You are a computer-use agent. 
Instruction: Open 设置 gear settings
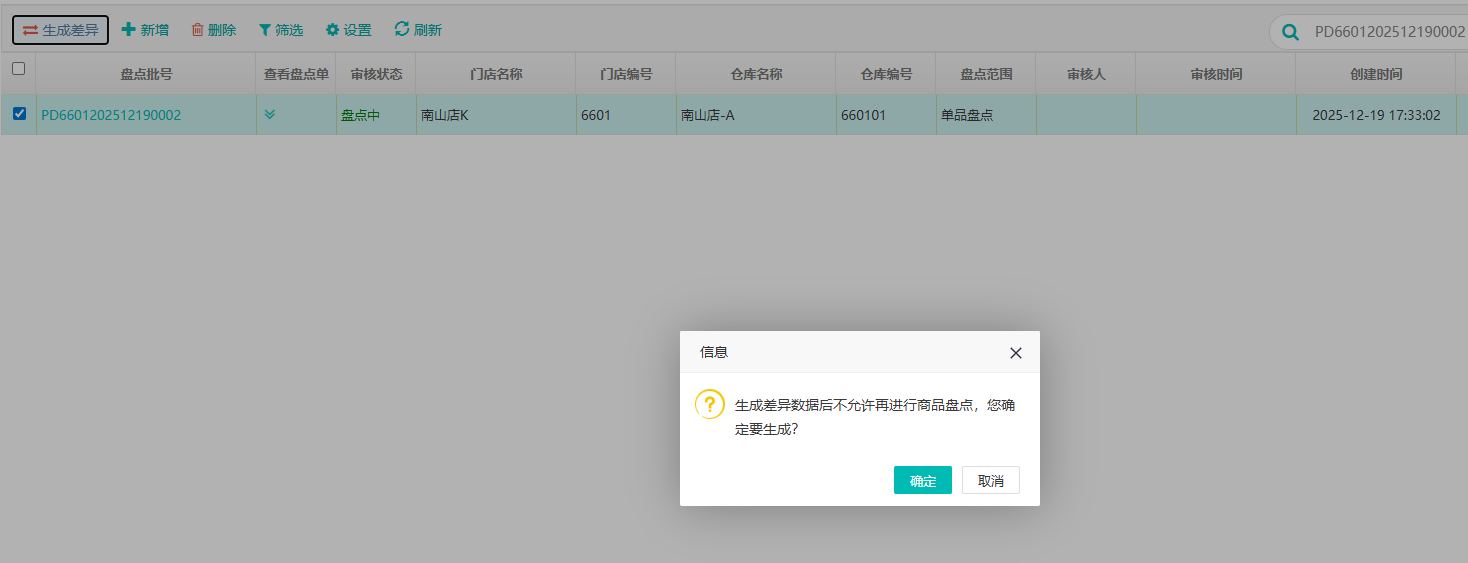[x=348, y=30]
